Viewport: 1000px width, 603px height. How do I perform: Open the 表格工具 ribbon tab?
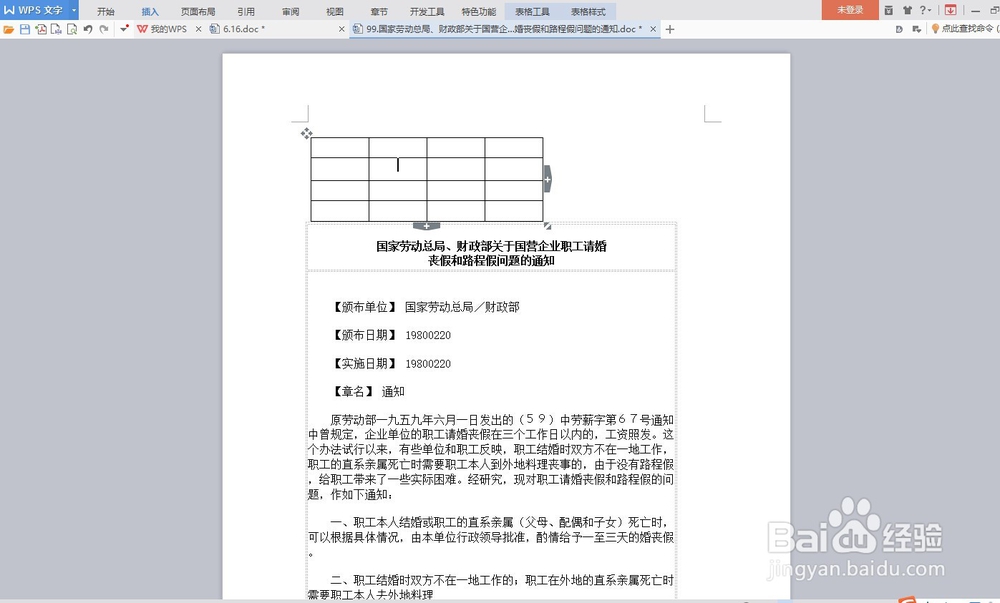click(532, 11)
